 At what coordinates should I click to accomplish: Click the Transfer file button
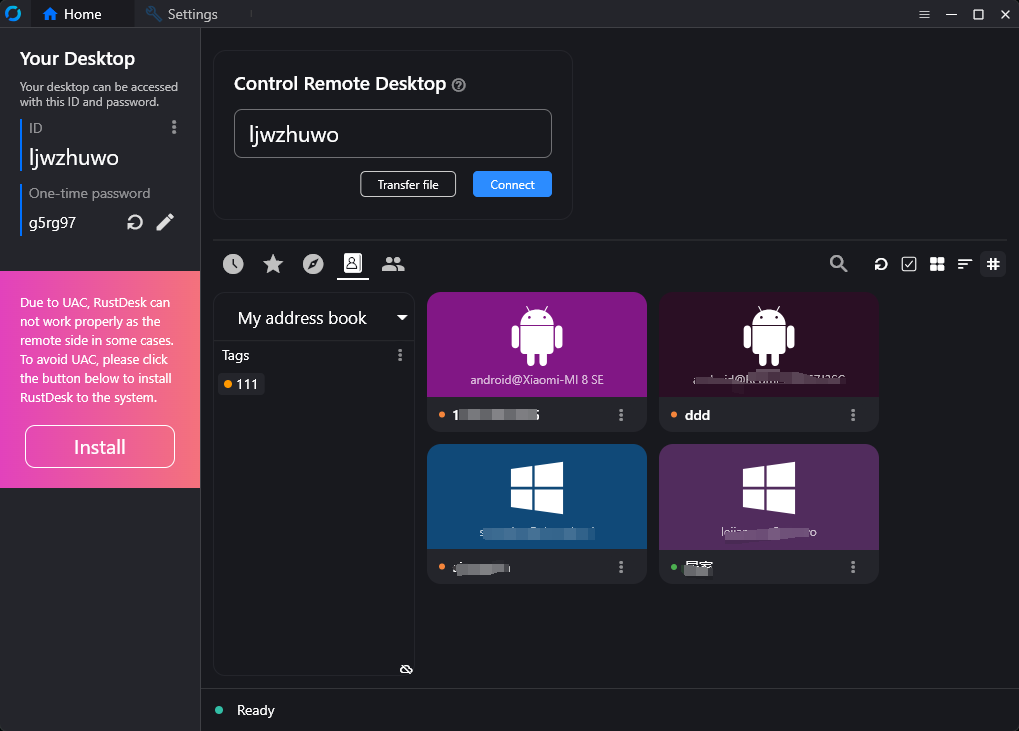tap(408, 184)
